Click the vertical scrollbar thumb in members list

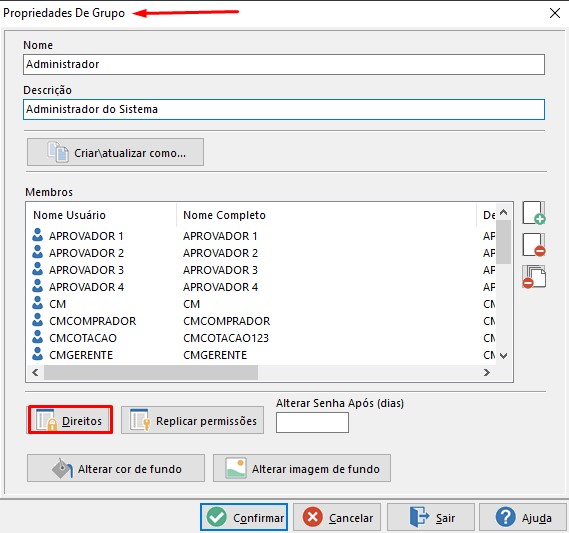pos(503,242)
